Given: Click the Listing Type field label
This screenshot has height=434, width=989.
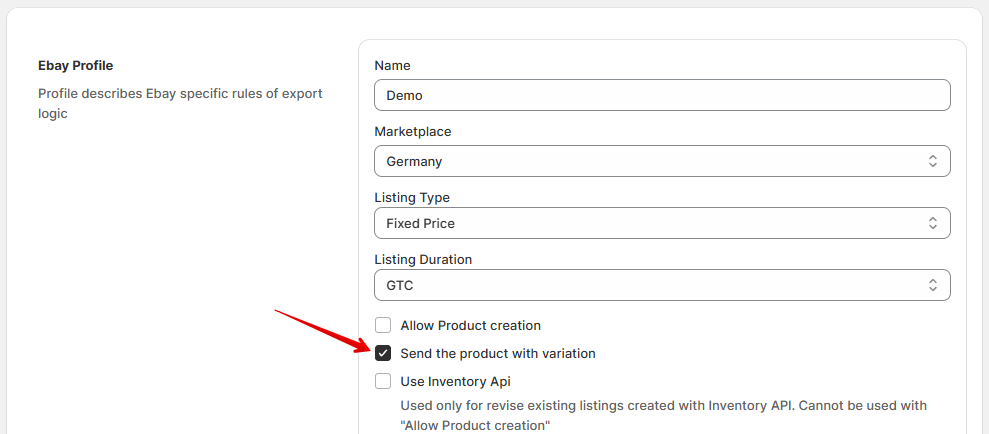Looking at the screenshot, I should pyautogui.click(x=412, y=197).
